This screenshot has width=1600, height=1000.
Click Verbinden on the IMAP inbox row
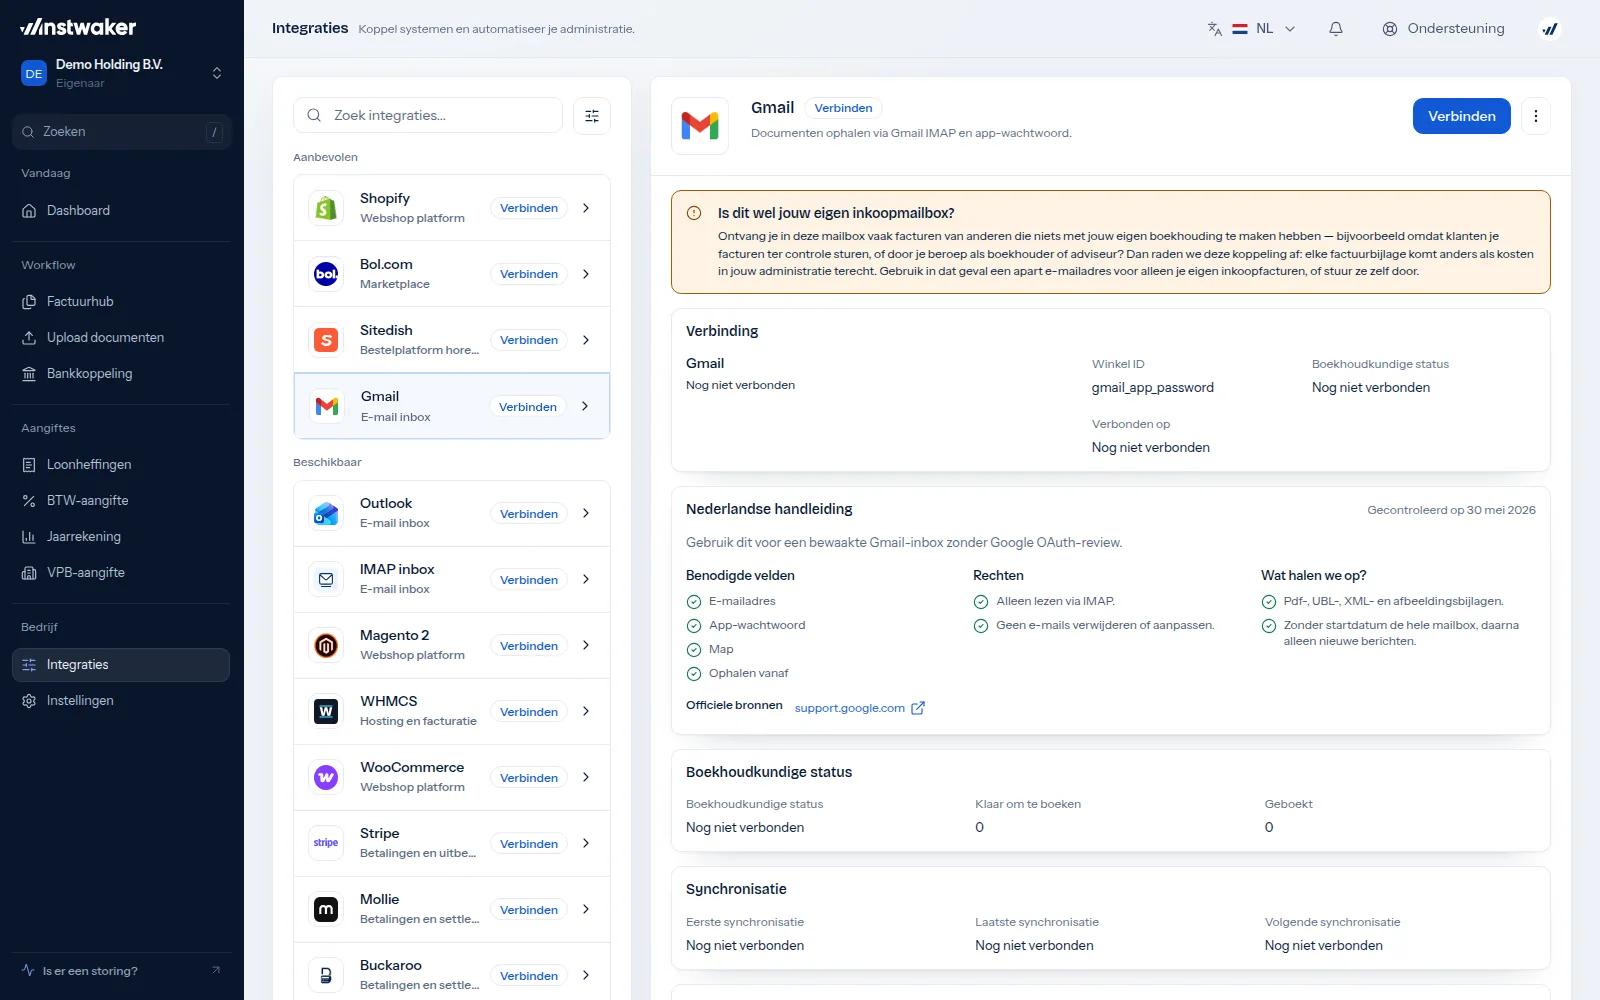(529, 580)
